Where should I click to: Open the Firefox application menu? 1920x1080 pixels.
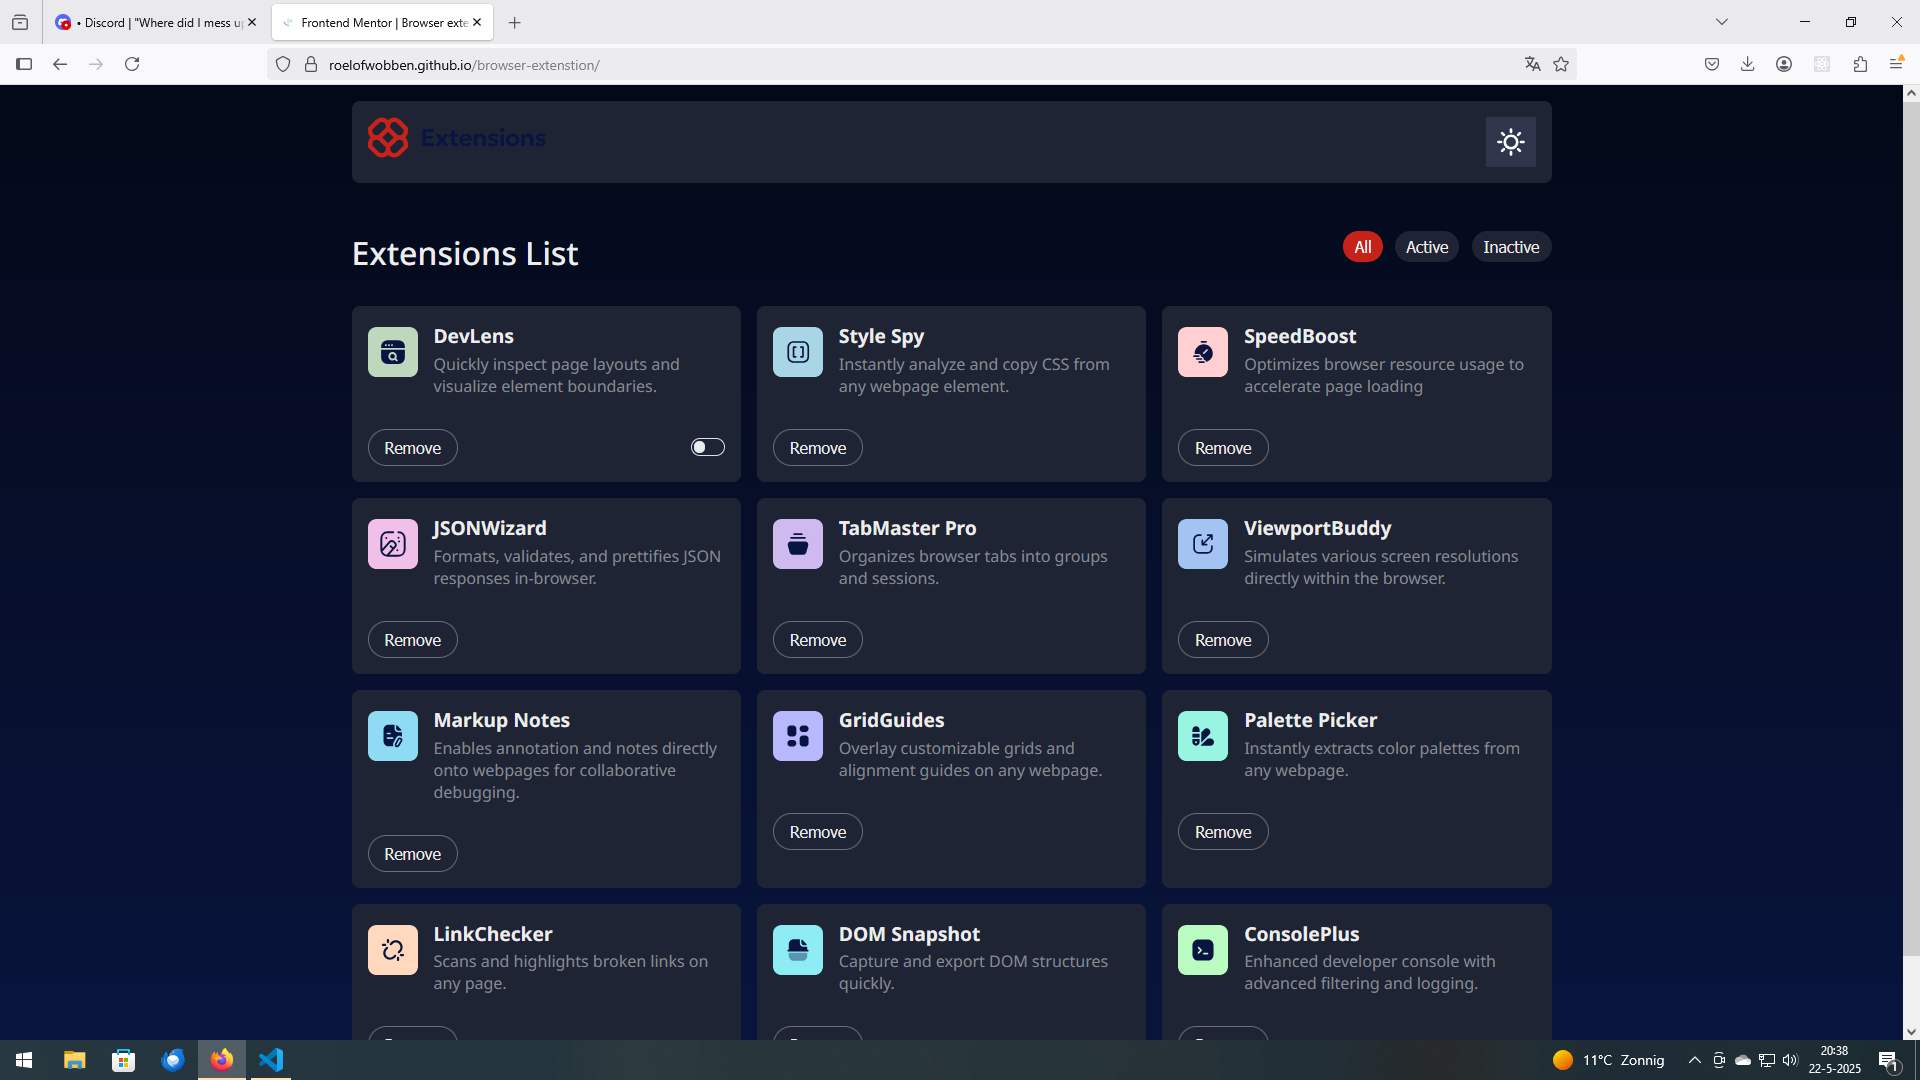click(1896, 64)
